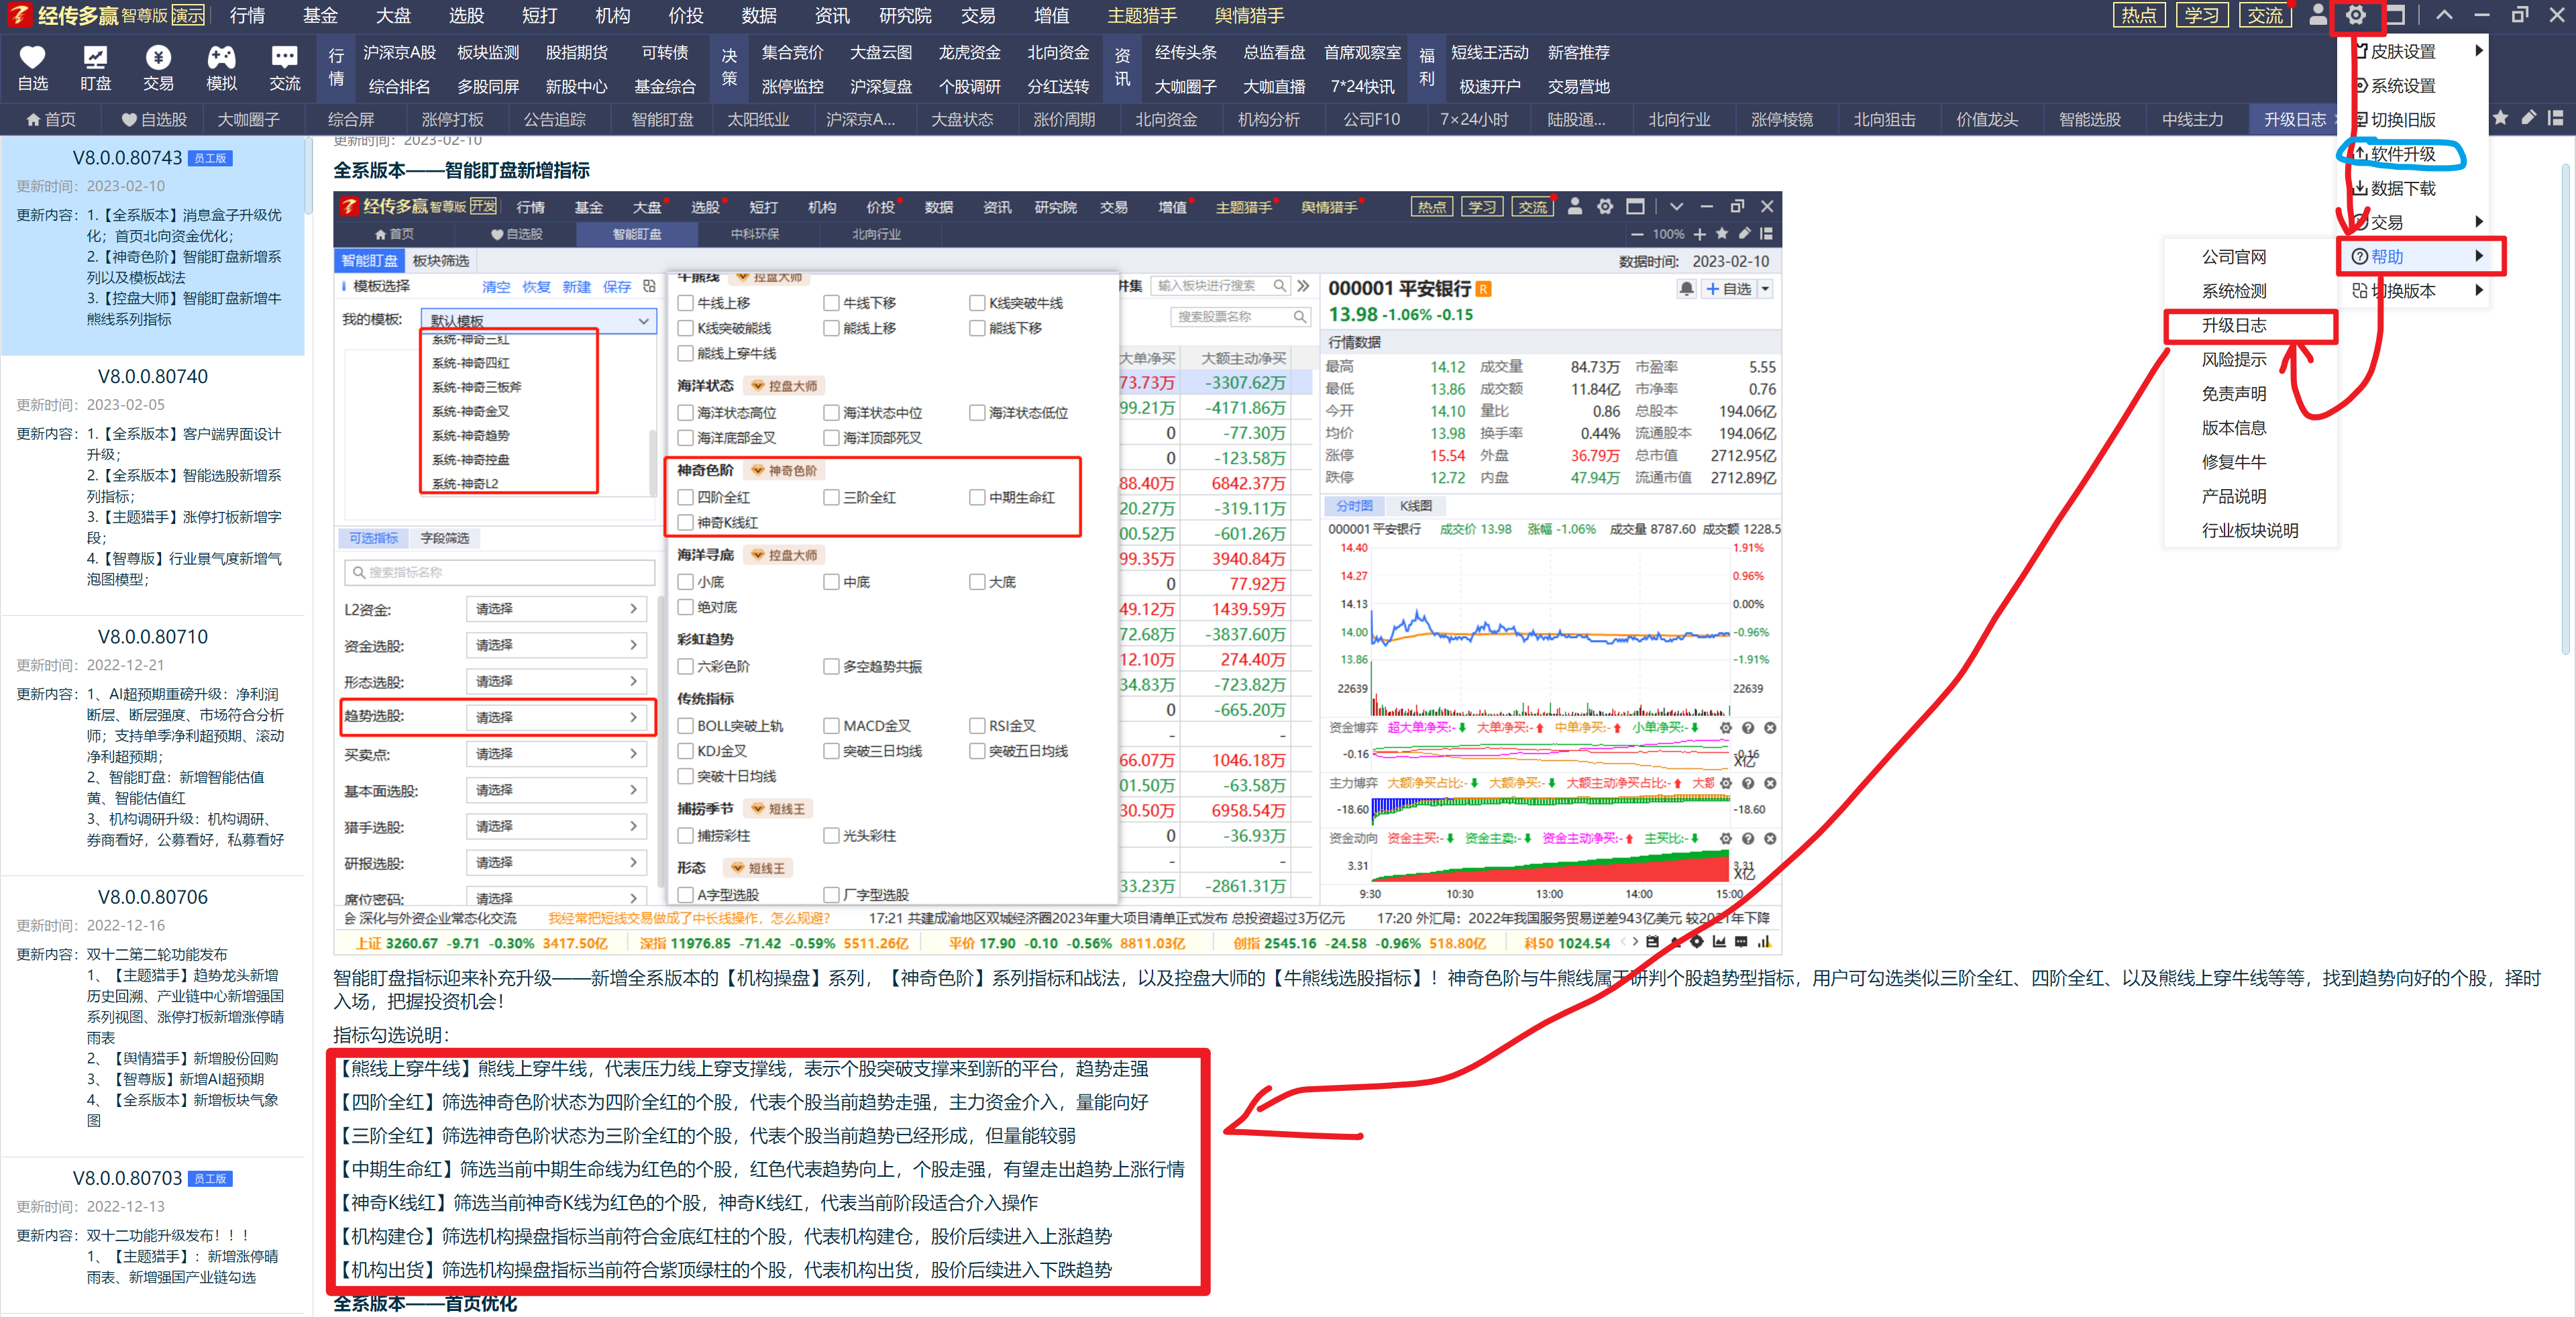Switch to the 北向资金 tab
This screenshot has width=2576, height=1317.
click(x=1165, y=119)
